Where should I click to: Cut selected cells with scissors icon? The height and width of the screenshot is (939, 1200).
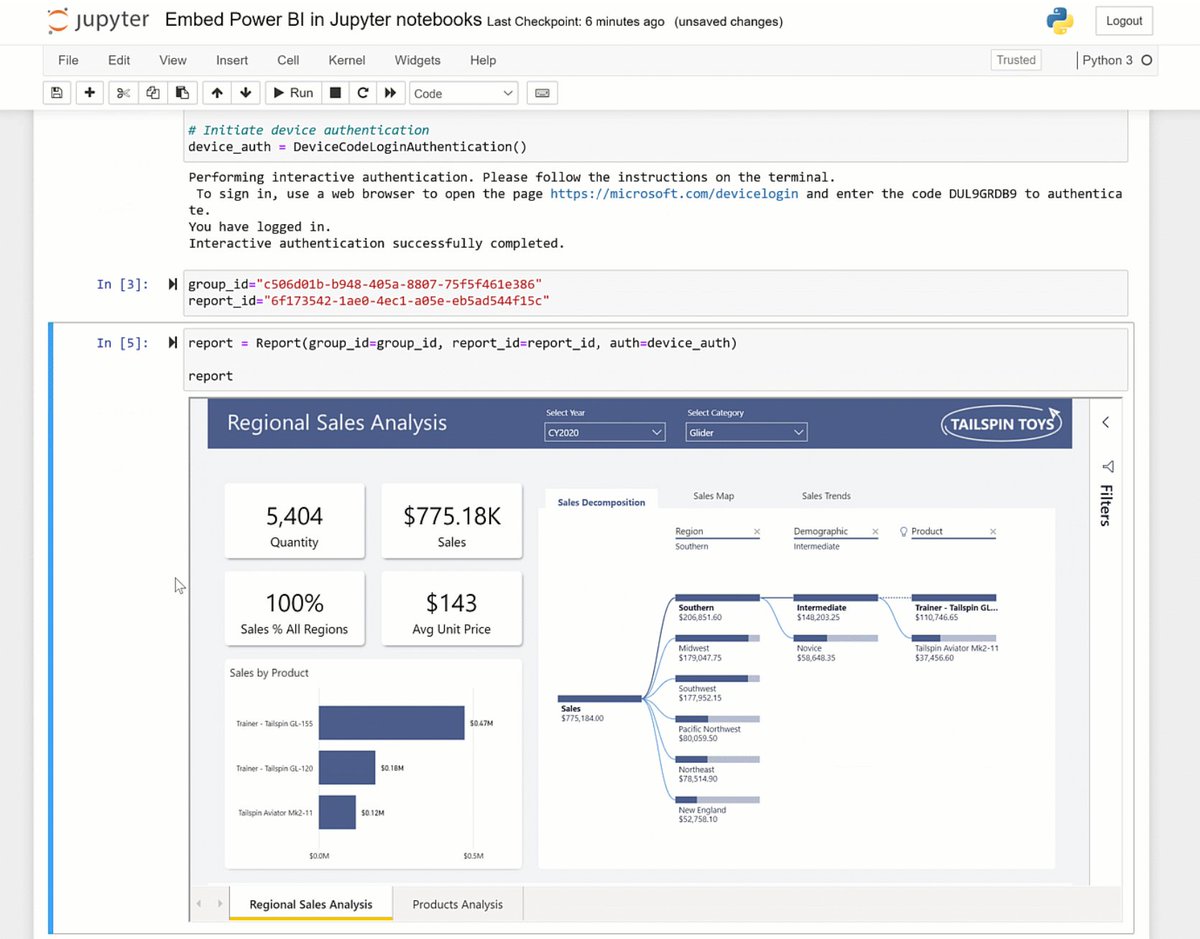pos(123,93)
